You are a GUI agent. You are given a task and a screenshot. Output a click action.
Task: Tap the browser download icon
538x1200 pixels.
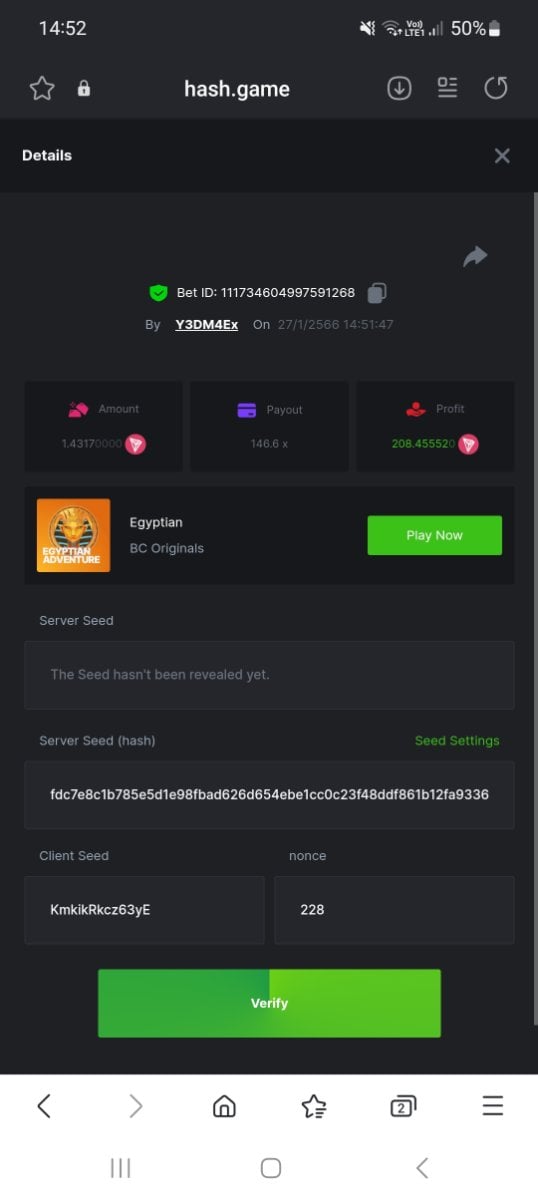click(399, 88)
